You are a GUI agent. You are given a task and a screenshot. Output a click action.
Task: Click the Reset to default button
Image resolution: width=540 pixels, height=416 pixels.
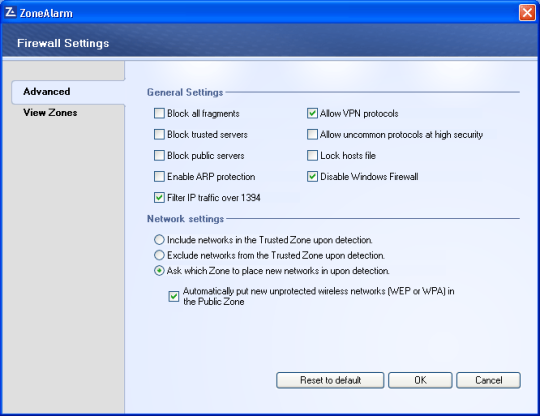(x=330, y=380)
